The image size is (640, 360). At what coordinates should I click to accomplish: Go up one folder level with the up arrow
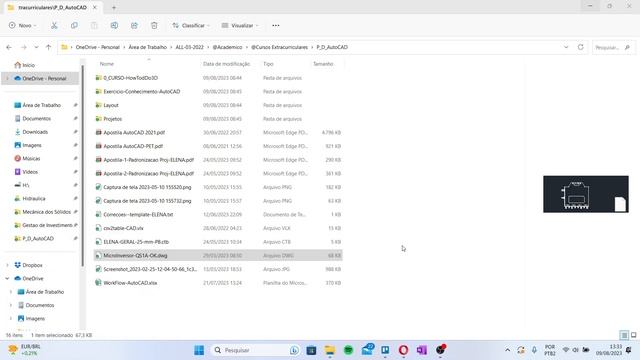coord(49,47)
